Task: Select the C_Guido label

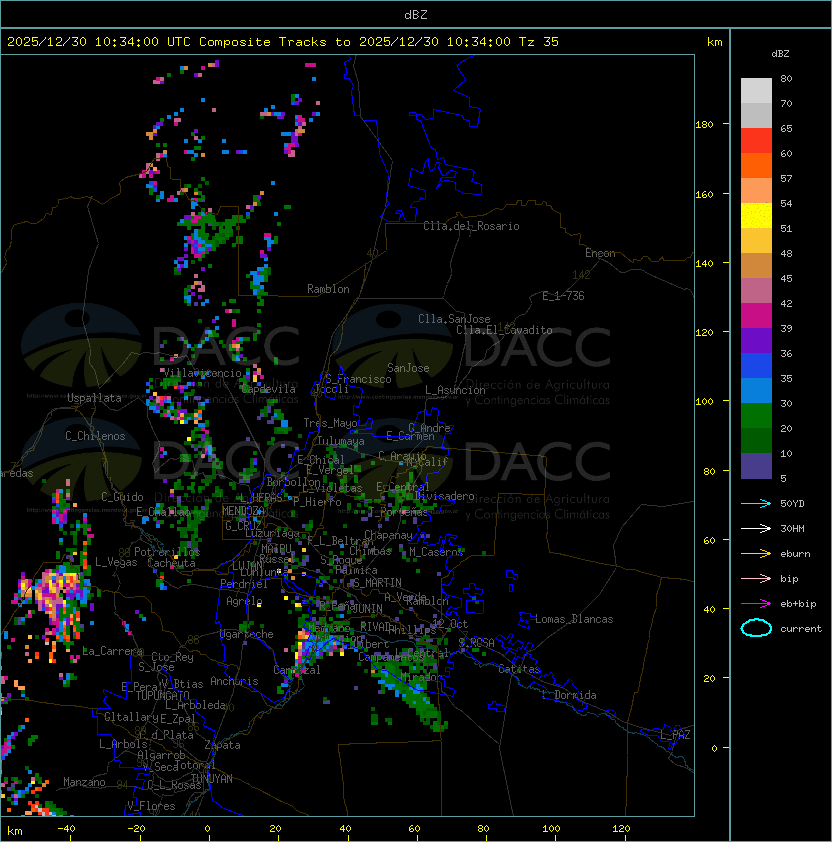Action: pos(122,497)
